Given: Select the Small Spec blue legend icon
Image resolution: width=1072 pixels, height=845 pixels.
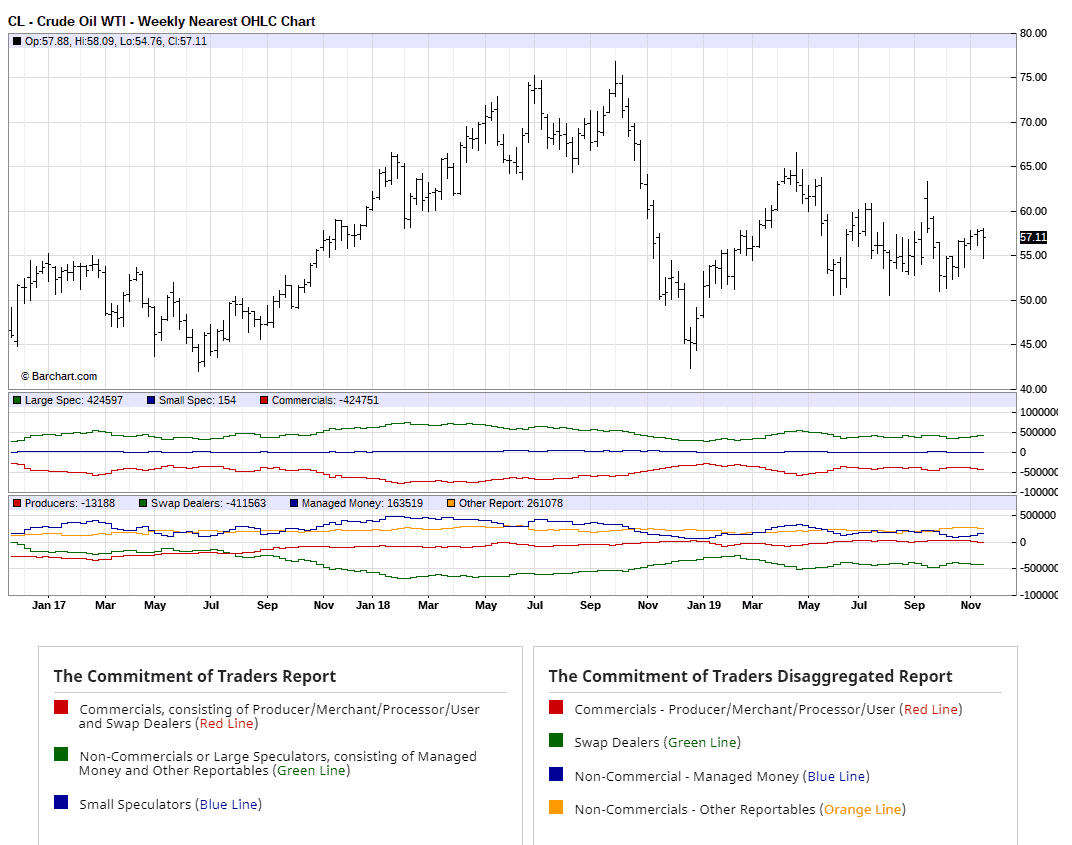Looking at the screenshot, I should pyautogui.click(x=150, y=400).
